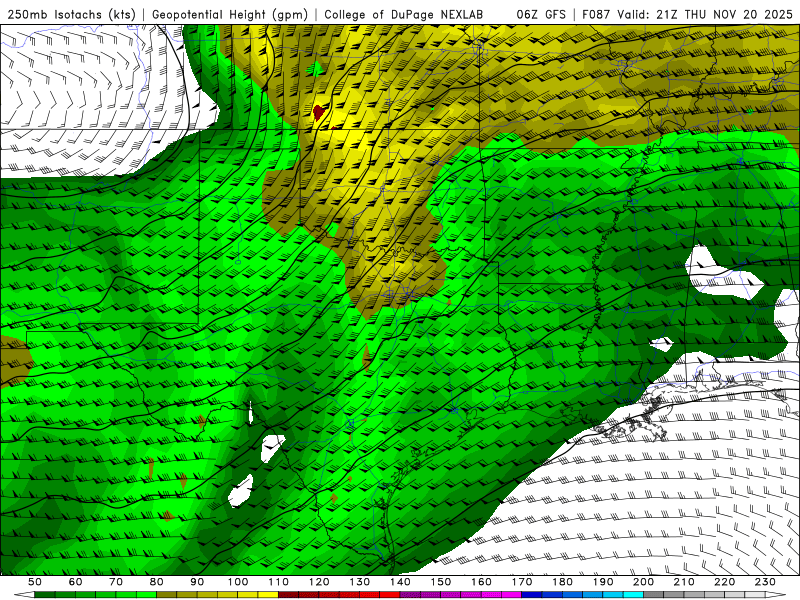Click the 230 label on the color scale

(x=765, y=582)
